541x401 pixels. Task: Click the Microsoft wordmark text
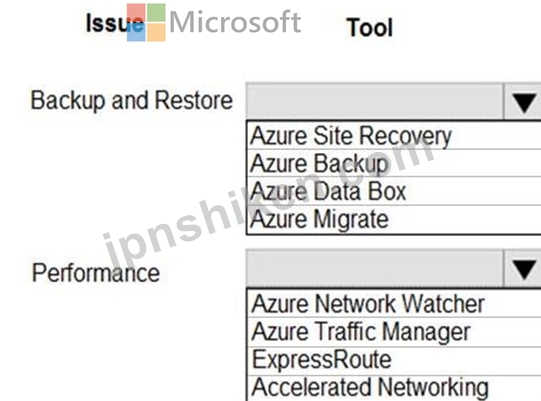[x=235, y=22]
